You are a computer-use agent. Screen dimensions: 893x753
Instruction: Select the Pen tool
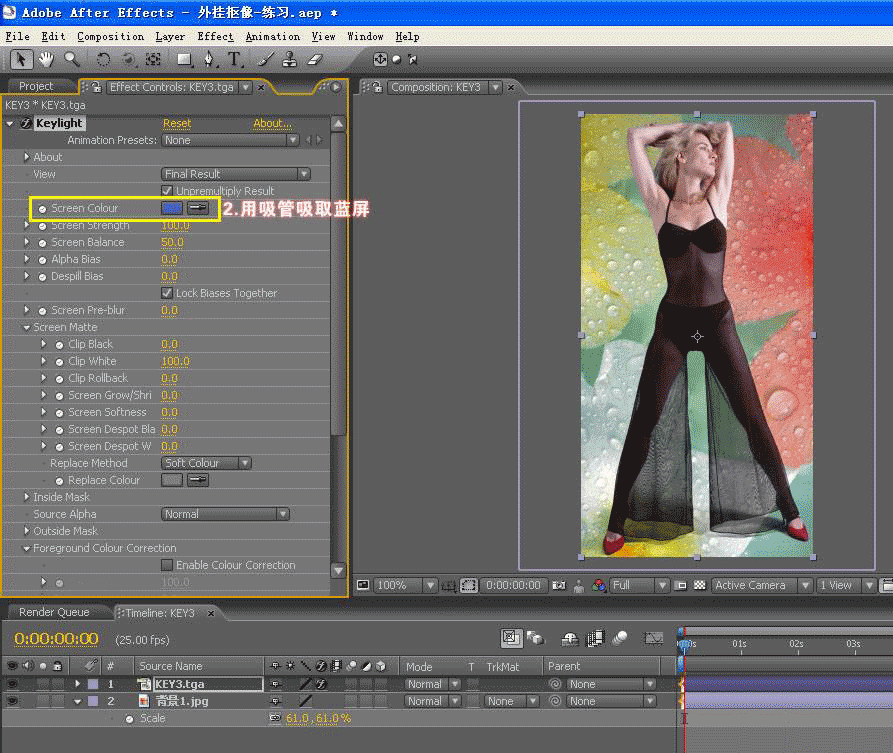pyautogui.click(x=210, y=60)
